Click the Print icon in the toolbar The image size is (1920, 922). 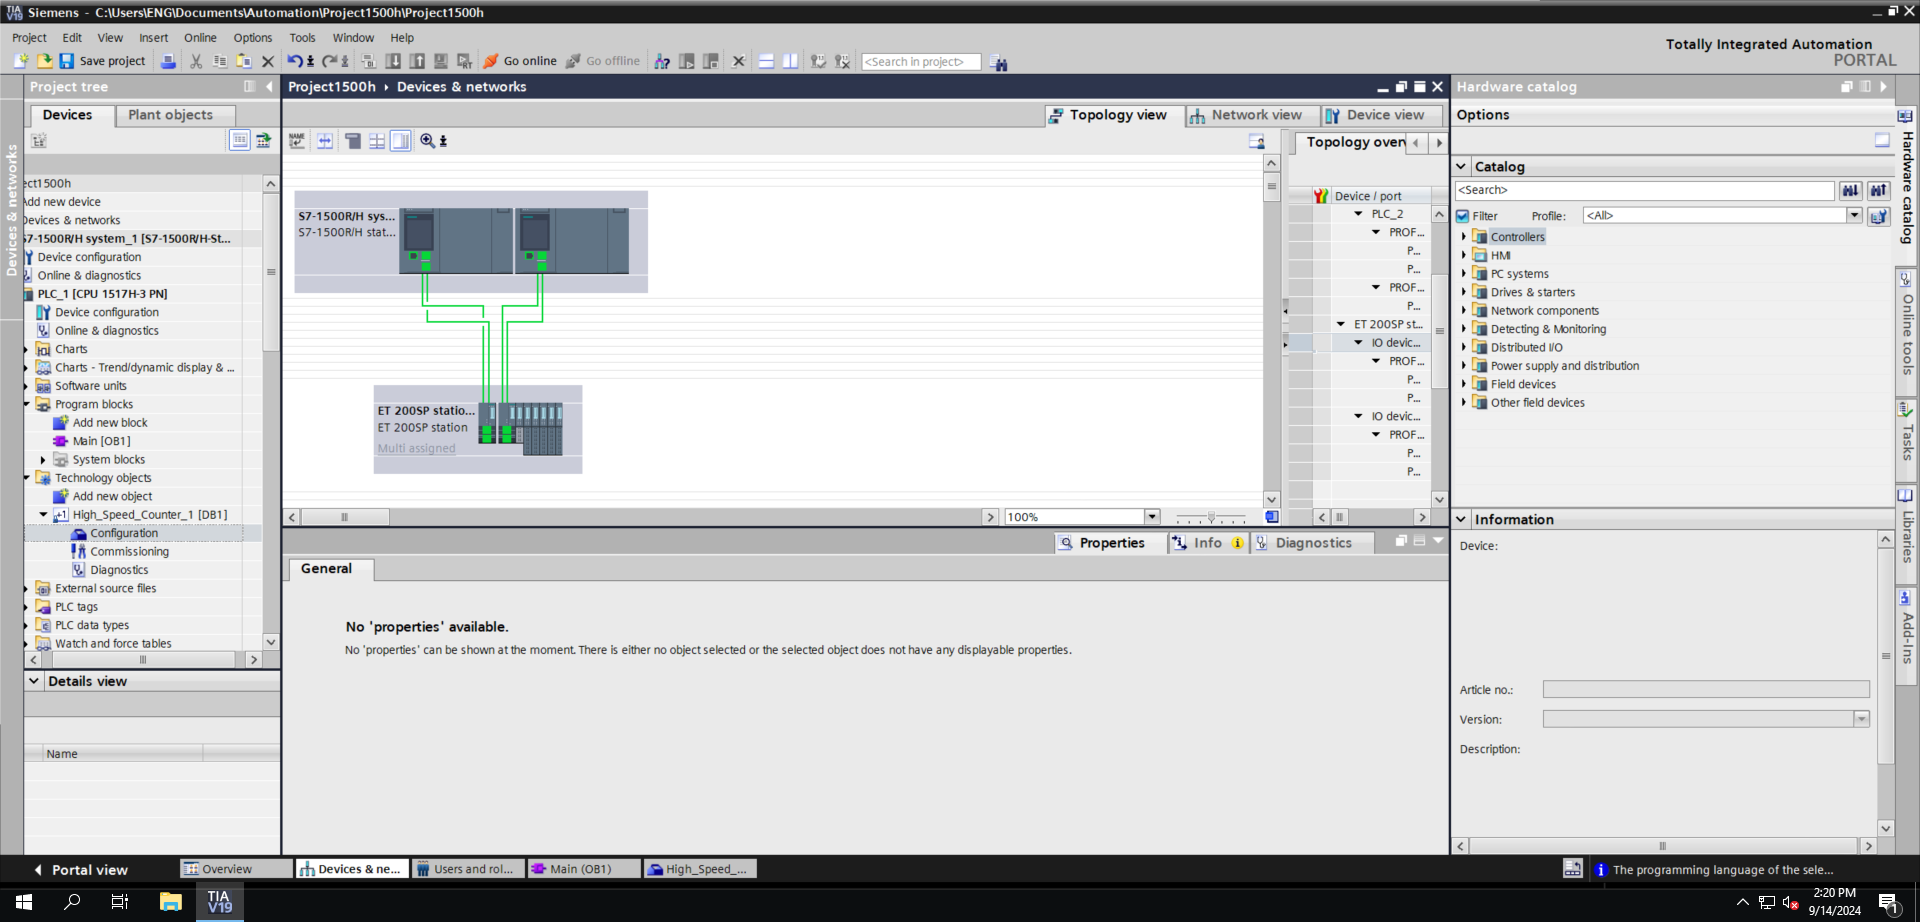168,61
